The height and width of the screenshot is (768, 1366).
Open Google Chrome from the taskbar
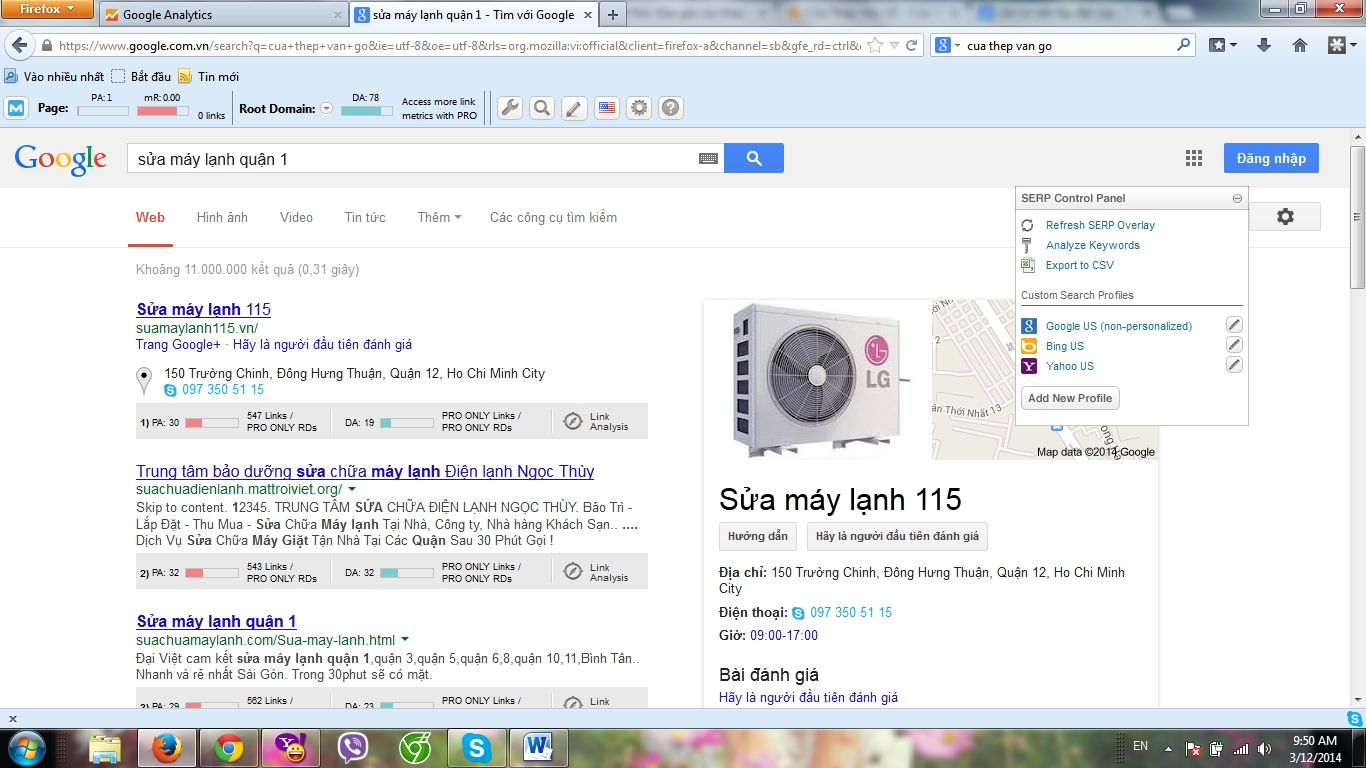point(229,748)
